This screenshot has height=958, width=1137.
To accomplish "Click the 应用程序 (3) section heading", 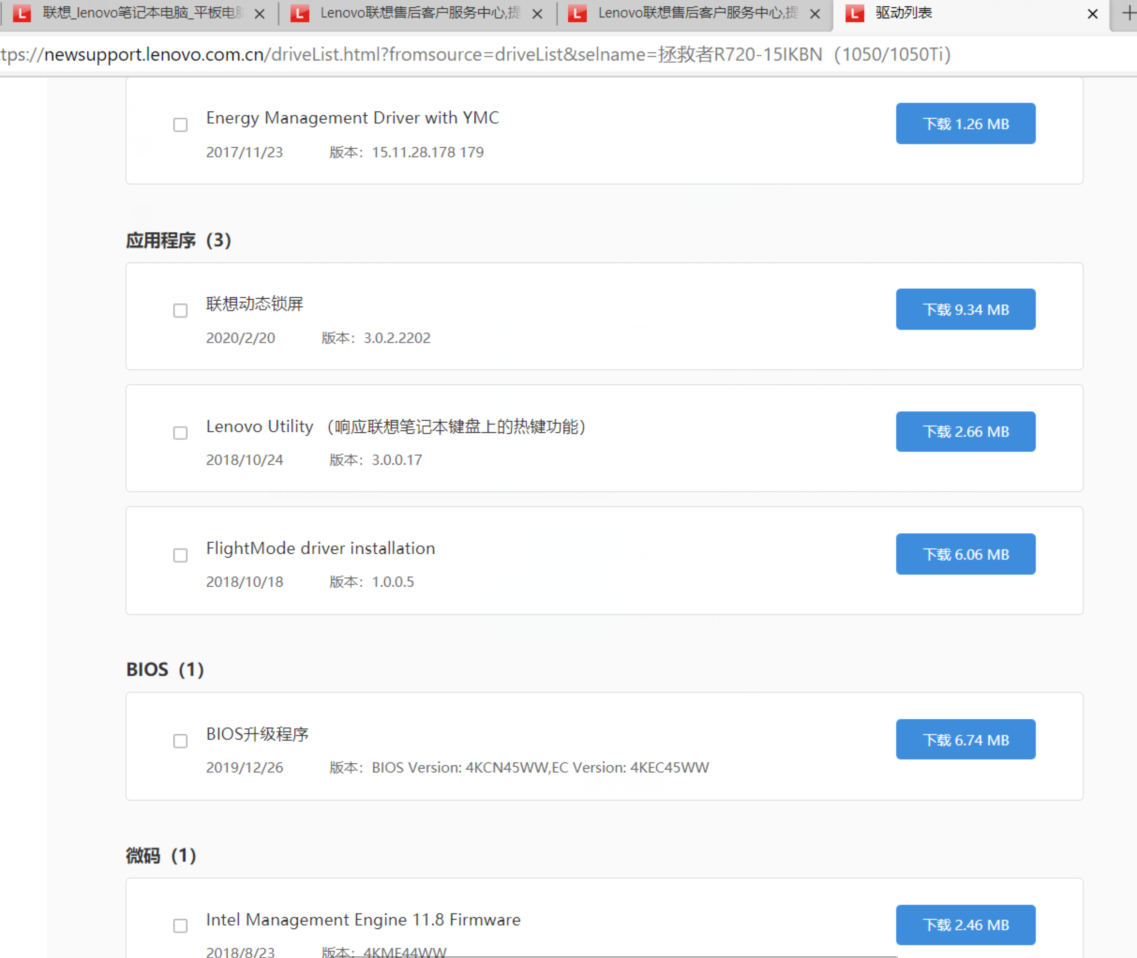I will (178, 240).
